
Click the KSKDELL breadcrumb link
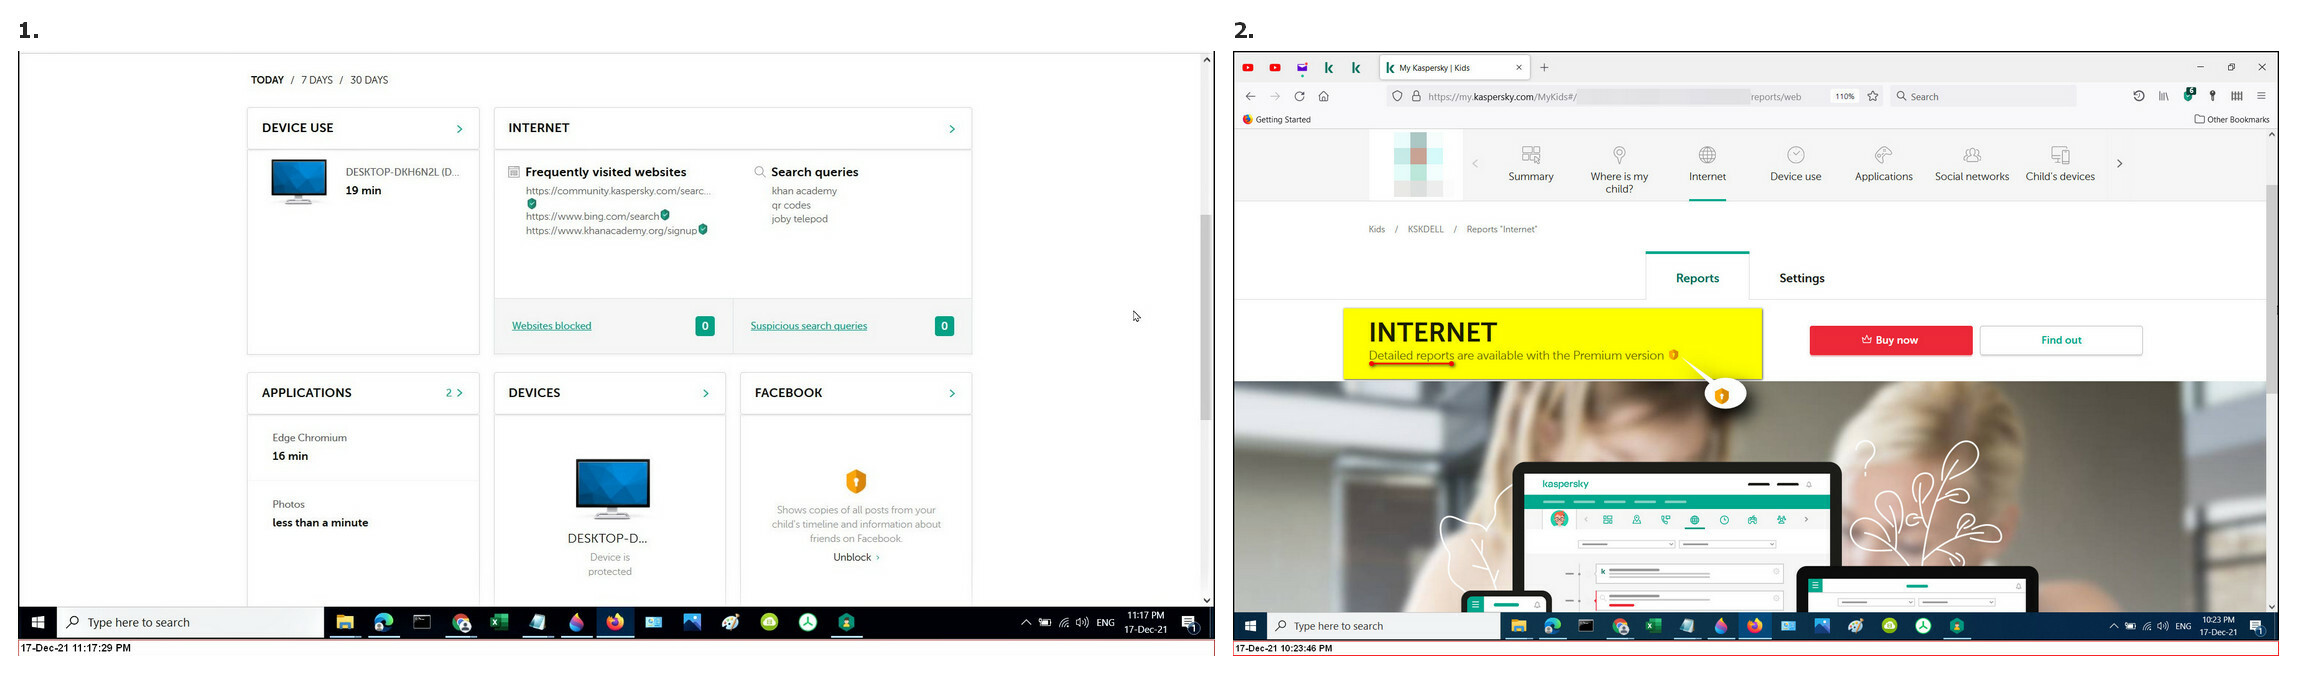click(x=1425, y=229)
